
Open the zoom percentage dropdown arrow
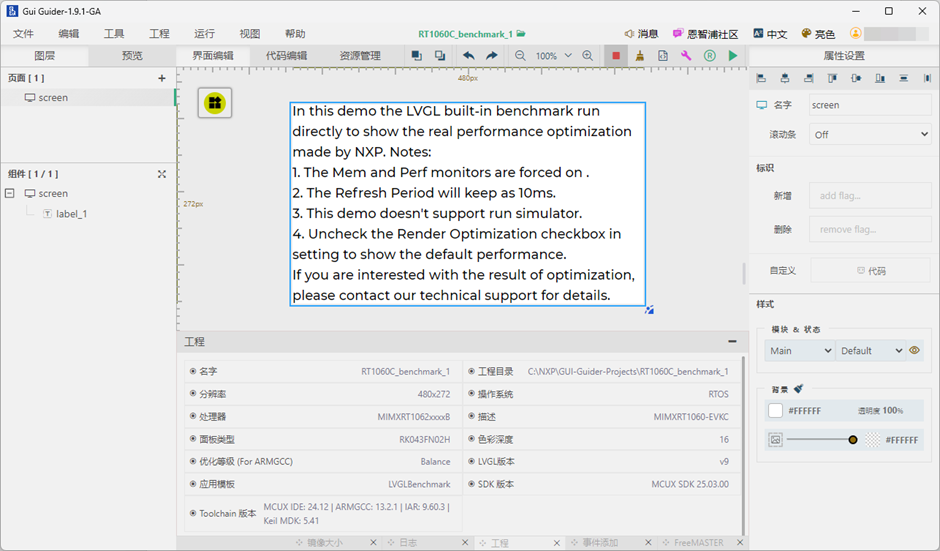(568, 56)
